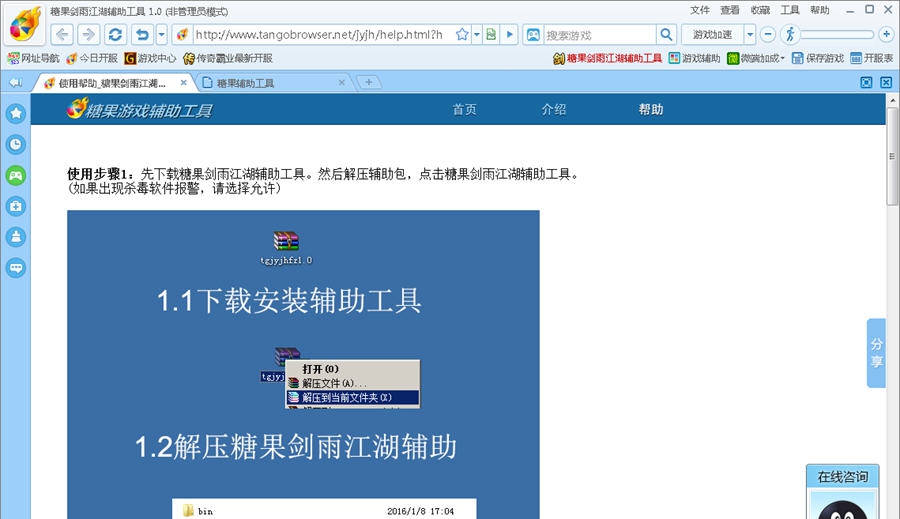Close the 糖果辅助工具 tab
Screen dimensions: 900x519
pos(342,83)
